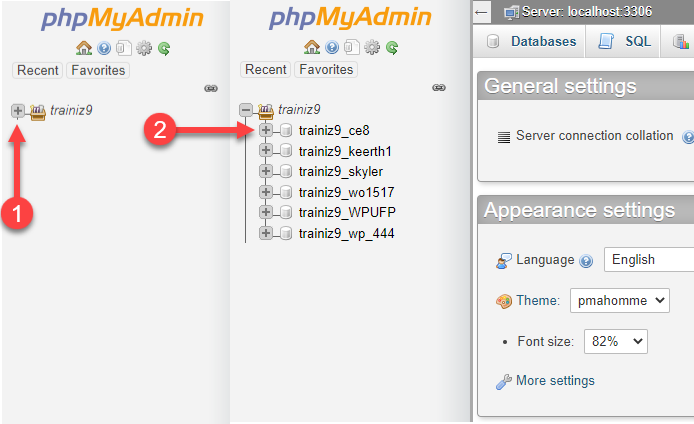
Task: Click the Theme label link
Action: (538, 301)
